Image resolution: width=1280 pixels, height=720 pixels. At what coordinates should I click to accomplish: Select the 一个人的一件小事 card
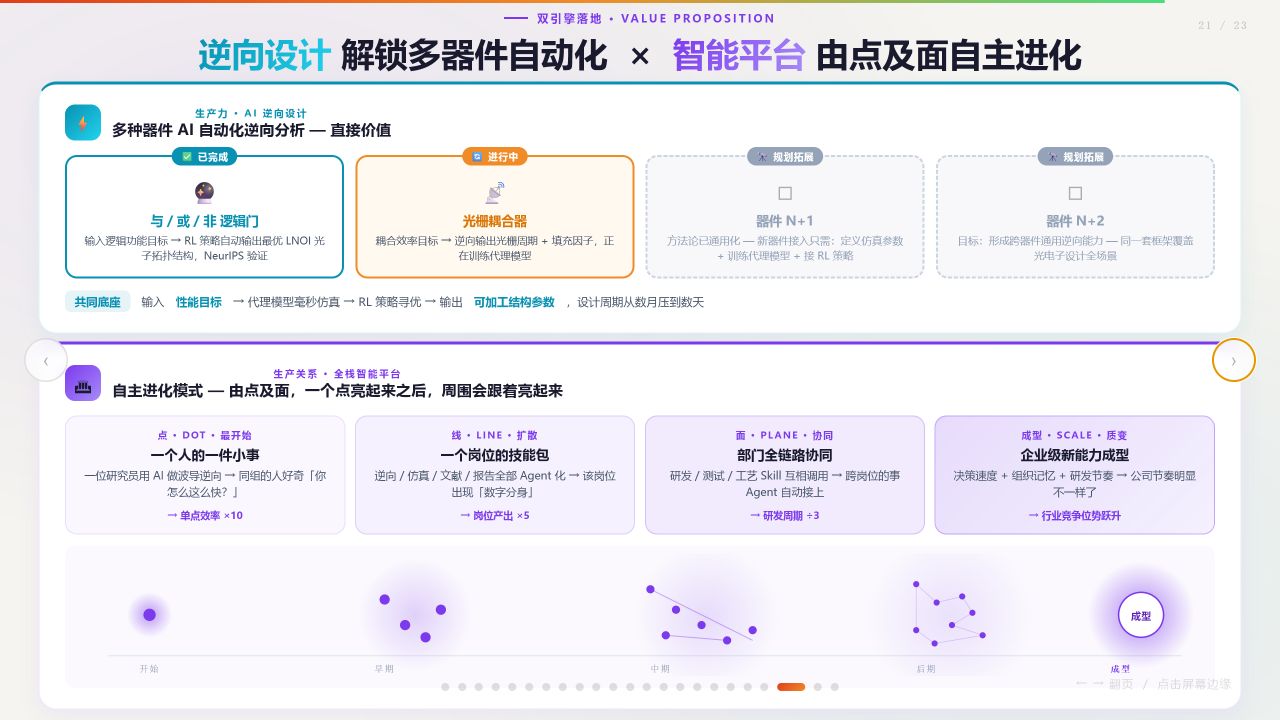tap(205, 475)
